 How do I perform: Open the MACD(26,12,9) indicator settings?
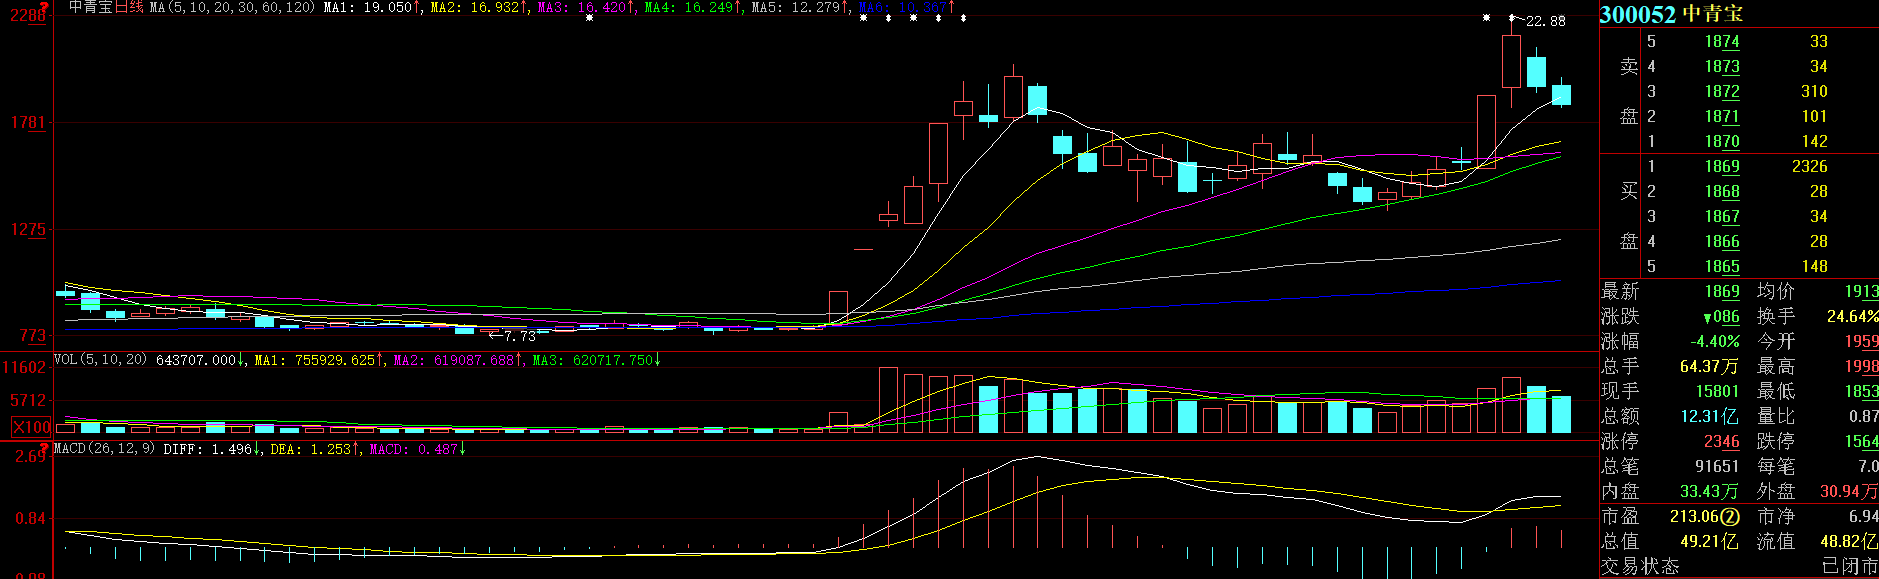click(104, 449)
